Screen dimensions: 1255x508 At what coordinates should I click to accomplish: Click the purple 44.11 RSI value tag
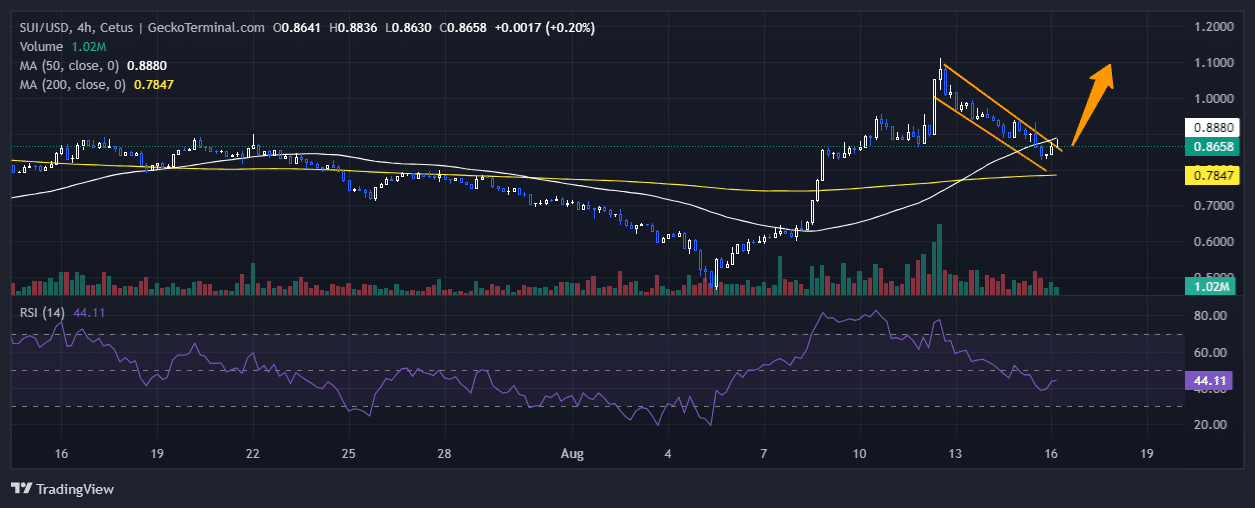tap(1210, 381)
